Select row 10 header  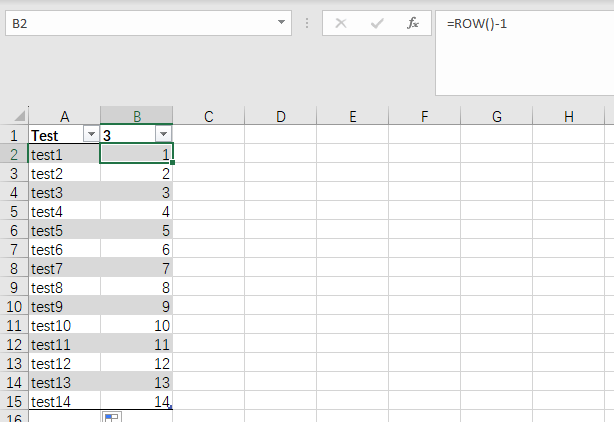(x=14, y=307)
